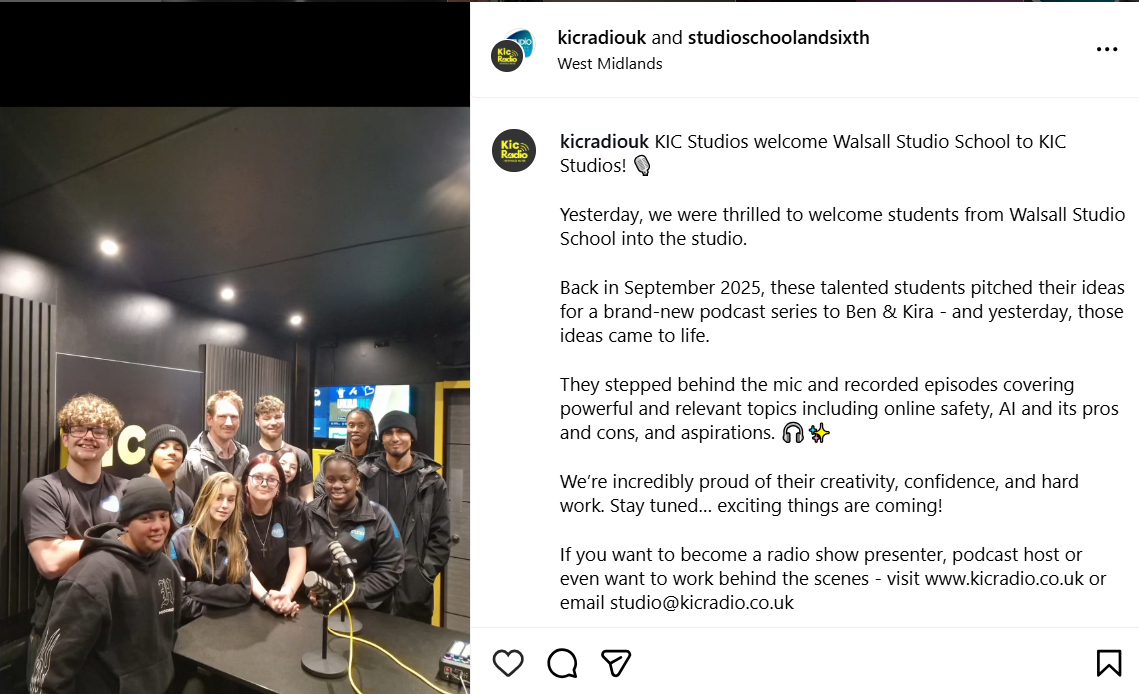Viewport: 1139px width, 694px height.
Task: Click the KIC Radio avatar beside caption
Action: coord(514,150)
